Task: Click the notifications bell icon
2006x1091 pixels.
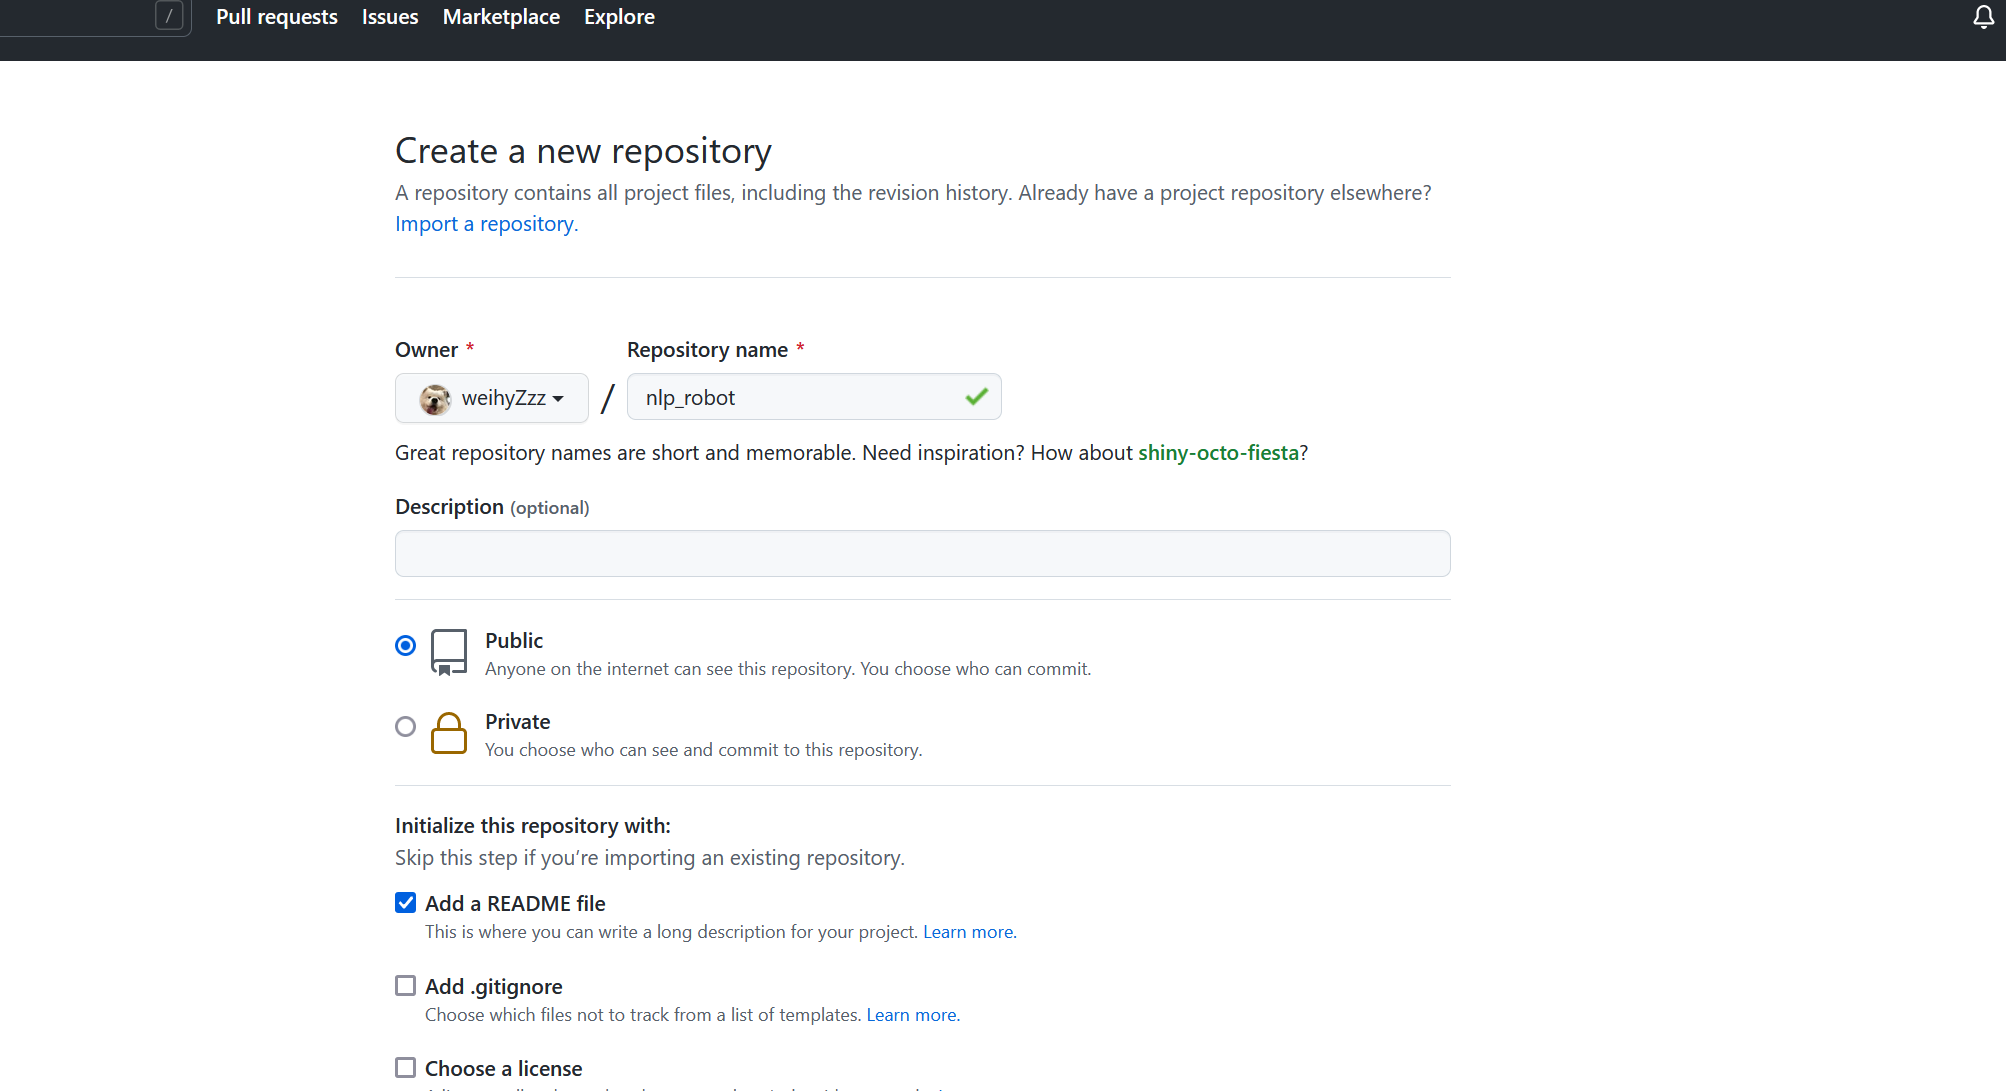Action: point(1983,17)
